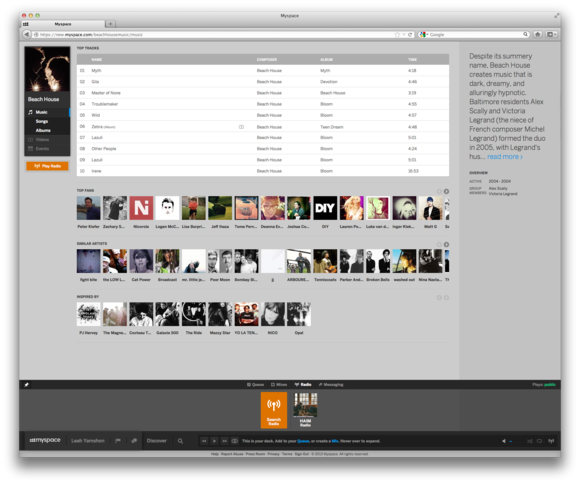This screenshot has width=580, height=484.
Task: Open the connections link icon
Action: pos(134,441)
